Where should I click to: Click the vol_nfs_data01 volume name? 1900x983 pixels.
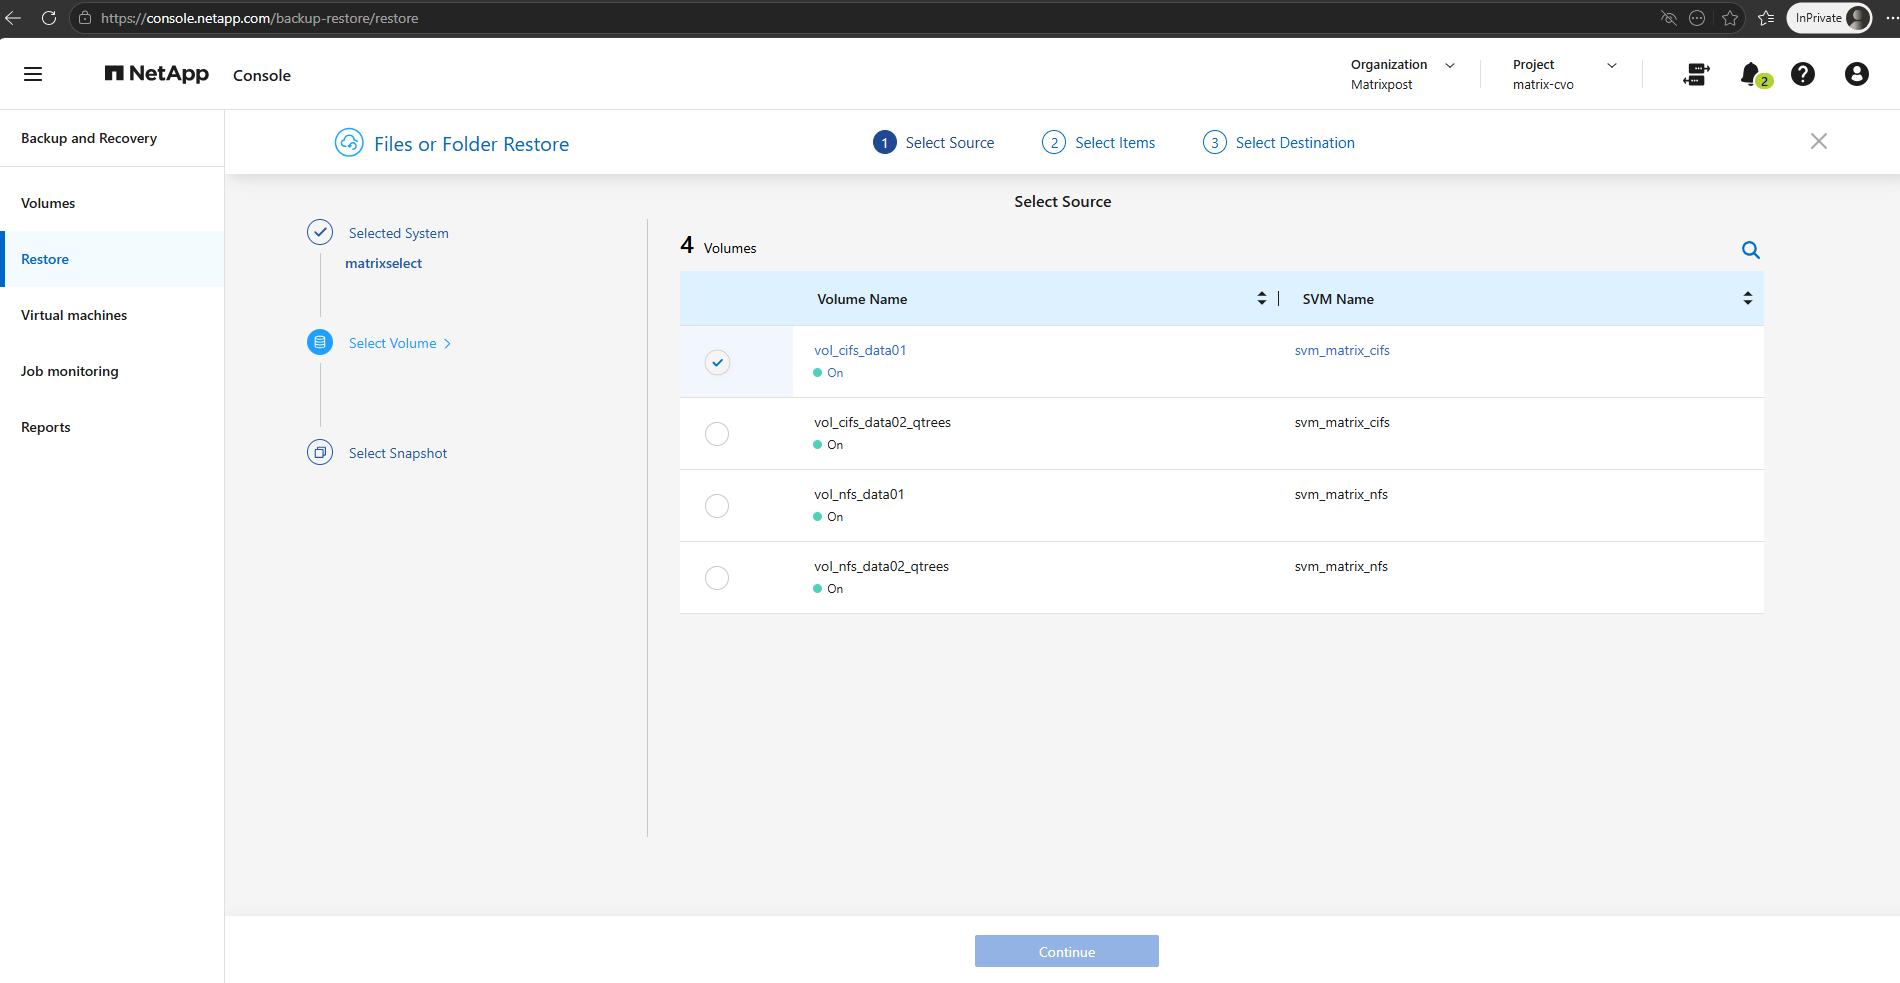859,494
